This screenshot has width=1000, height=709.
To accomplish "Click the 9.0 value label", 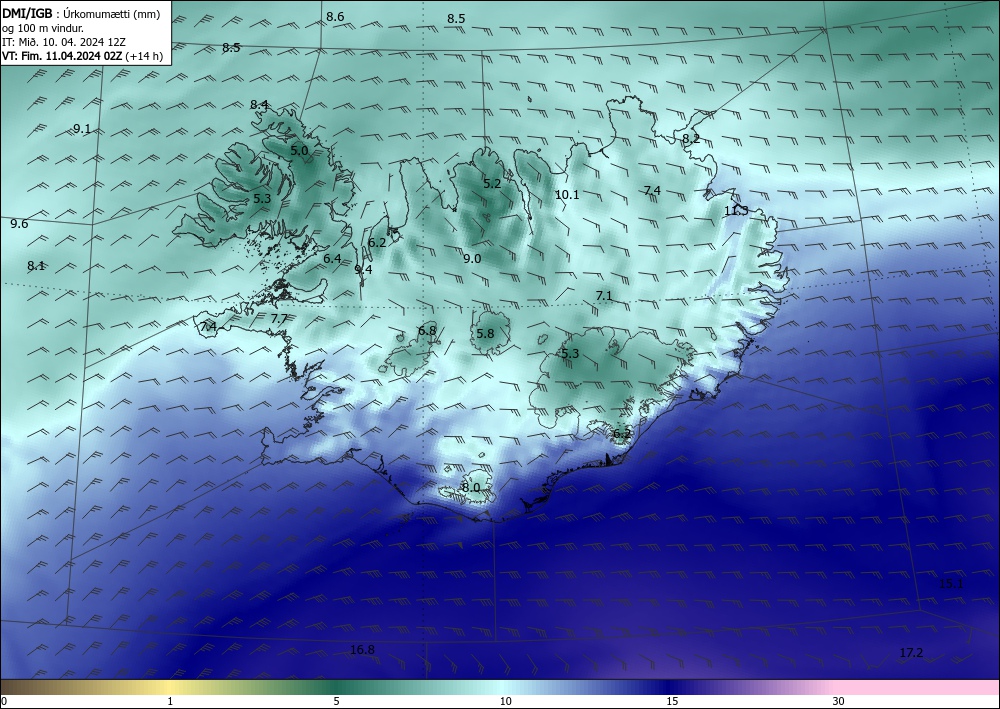I will tap(472, 258).
